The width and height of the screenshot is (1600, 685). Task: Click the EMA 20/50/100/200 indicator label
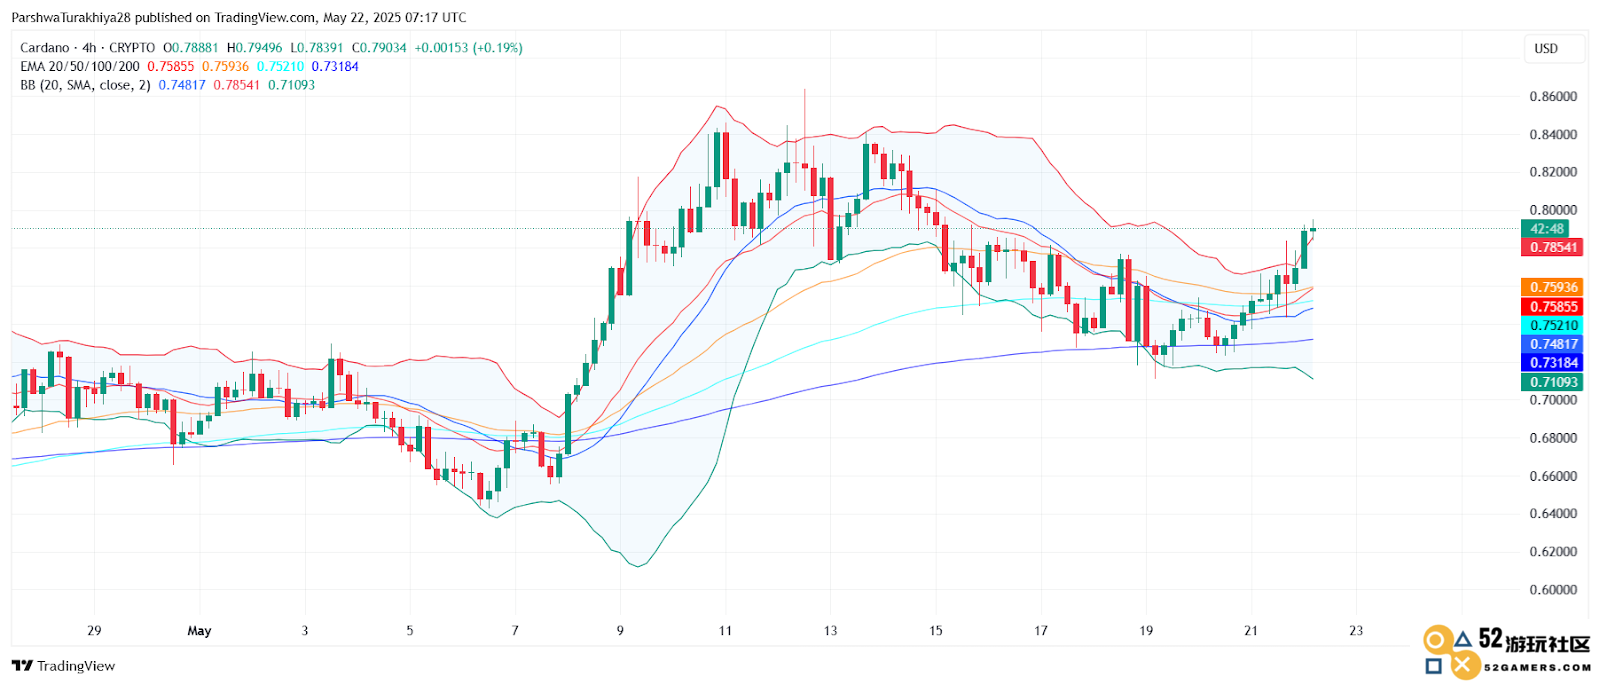pyautogui.click(x=80, y=67)
